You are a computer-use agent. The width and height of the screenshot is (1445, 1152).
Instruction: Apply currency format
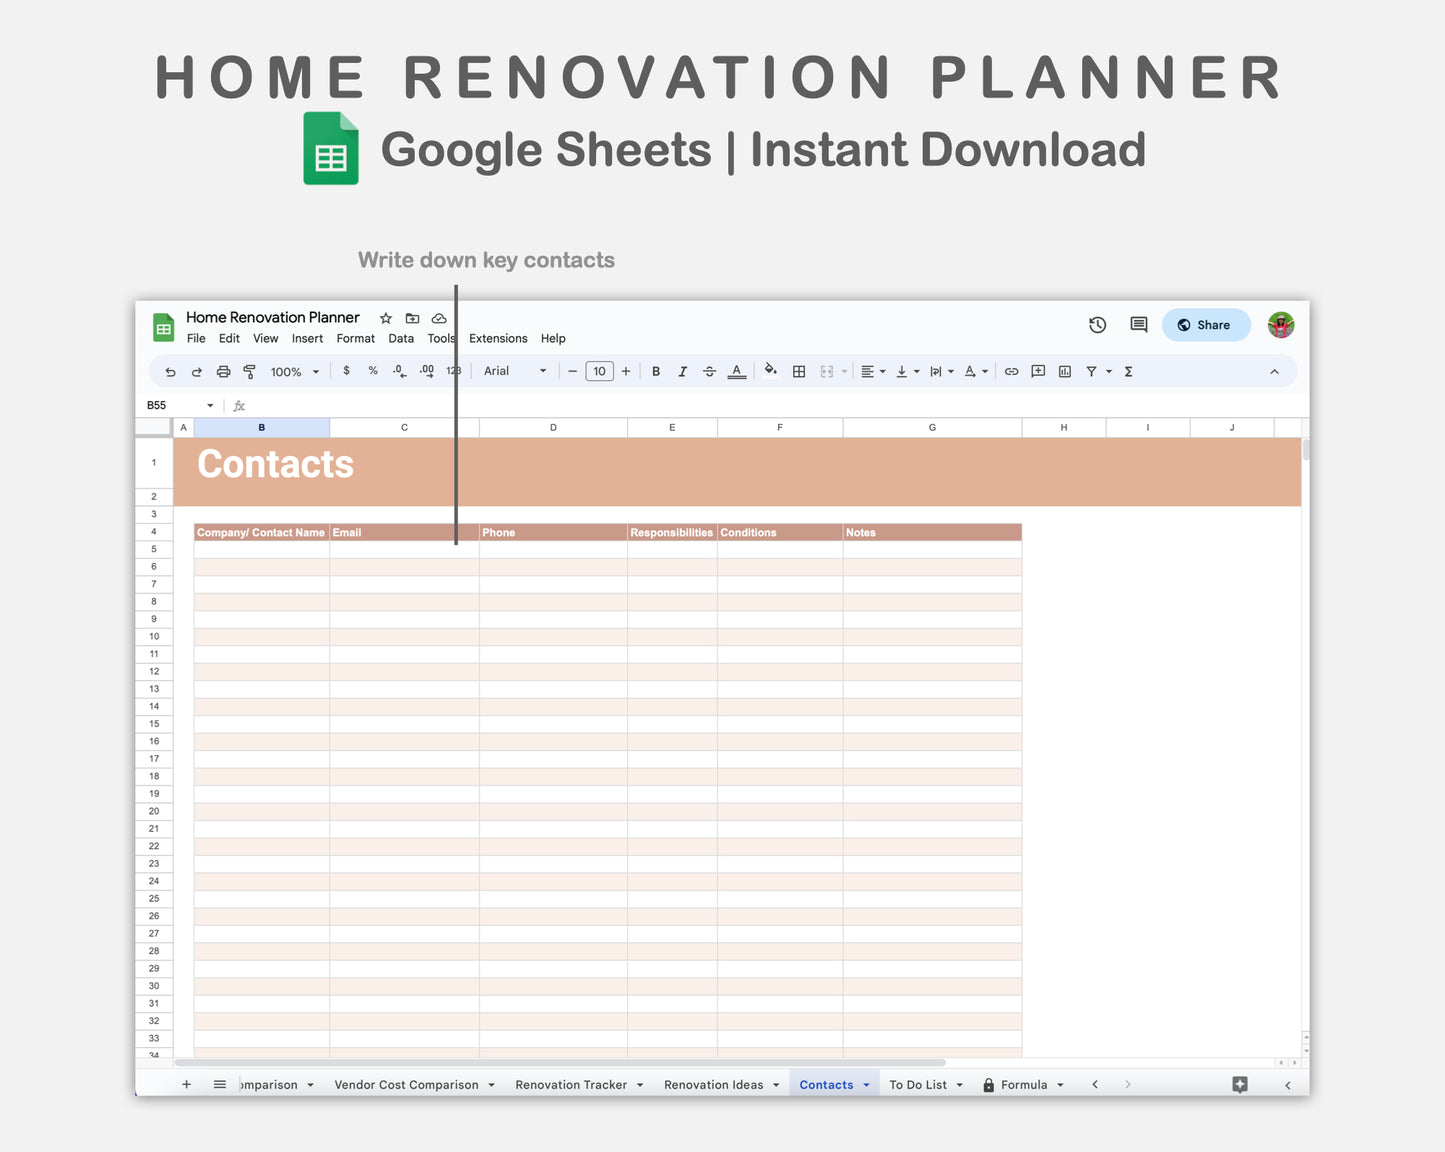point(346,371)
